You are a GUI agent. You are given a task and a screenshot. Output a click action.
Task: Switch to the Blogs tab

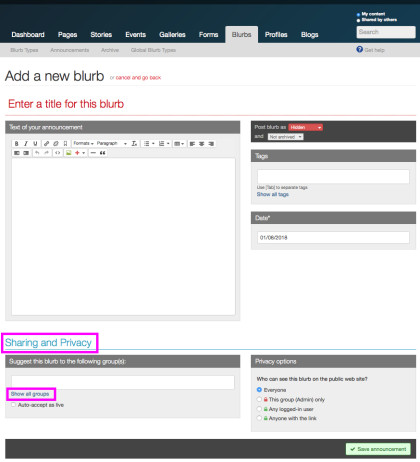point(310,35)
